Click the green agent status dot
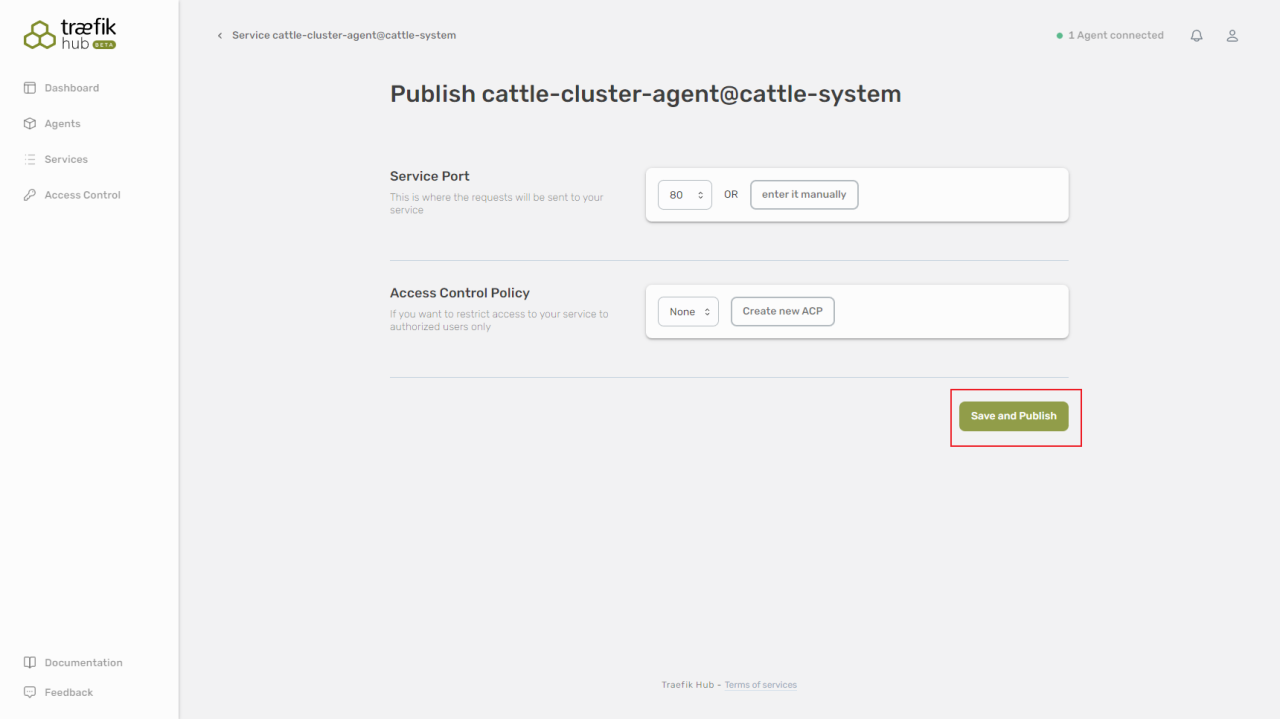 pyautogui.click(x=1060, y=36)
